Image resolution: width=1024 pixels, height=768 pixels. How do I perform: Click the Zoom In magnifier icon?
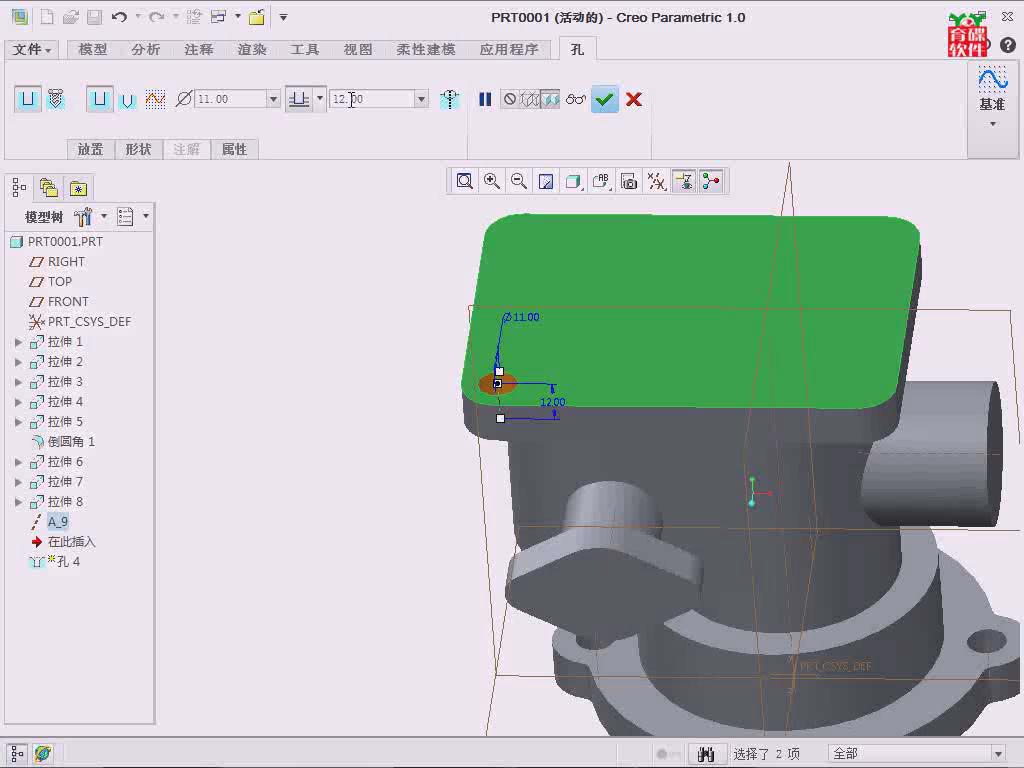pyautogui.click(x=492, y=181)
